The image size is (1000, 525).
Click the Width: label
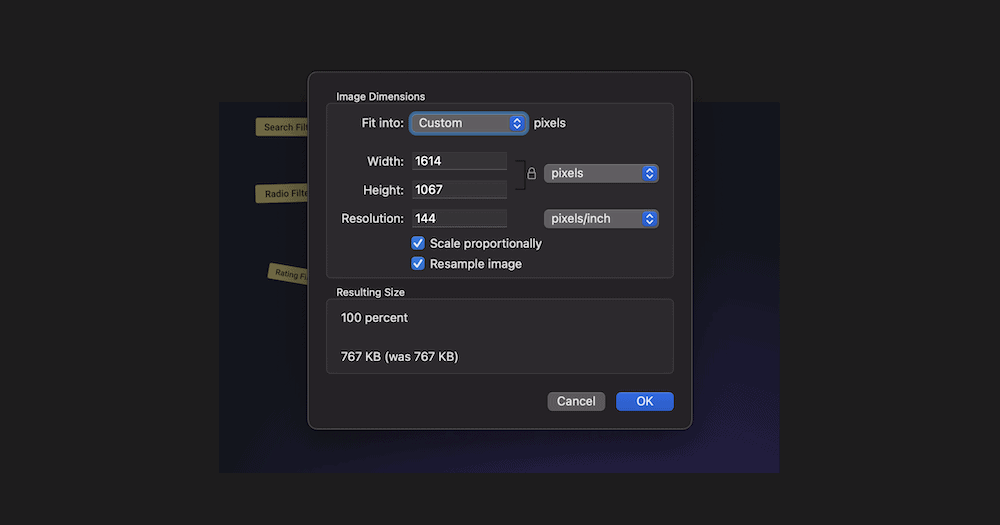coord(385,161)
